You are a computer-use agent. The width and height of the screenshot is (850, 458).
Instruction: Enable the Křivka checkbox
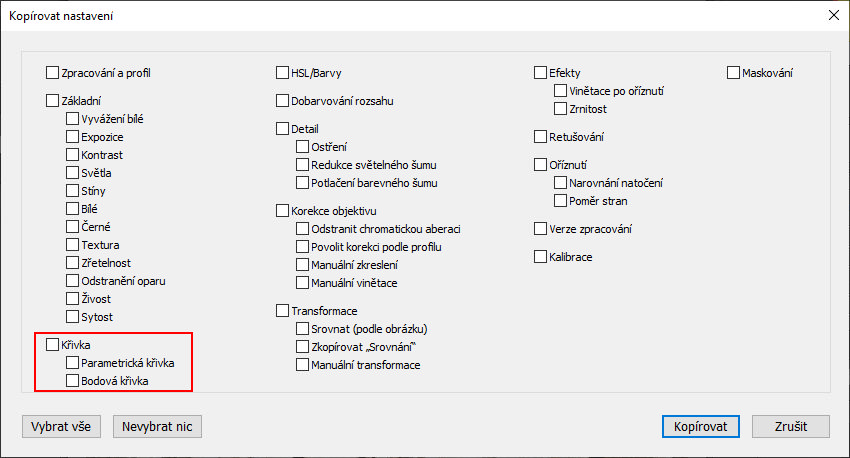(x=53, y=345)
